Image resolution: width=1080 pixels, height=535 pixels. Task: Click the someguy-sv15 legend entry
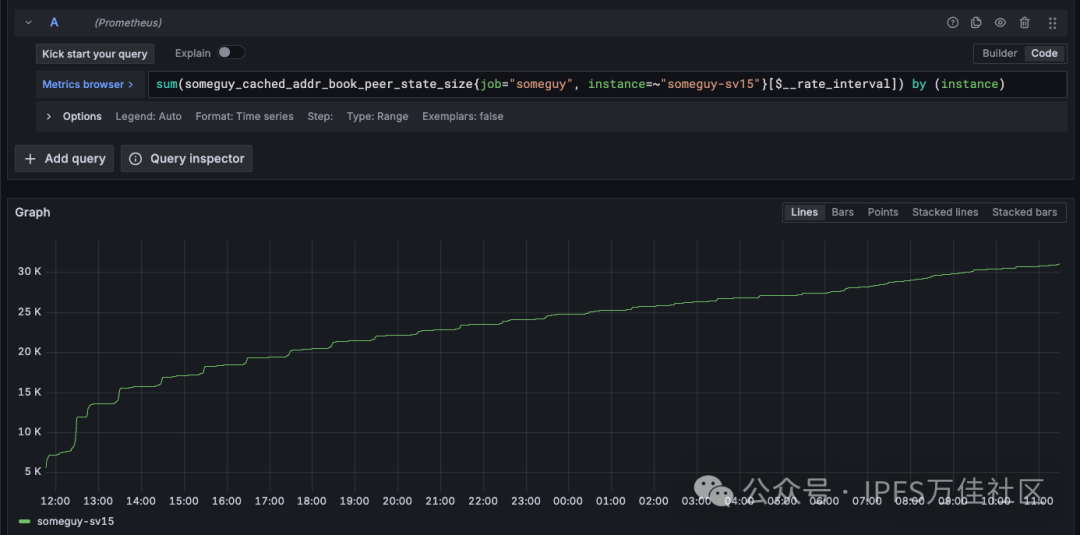click(76, 521)
